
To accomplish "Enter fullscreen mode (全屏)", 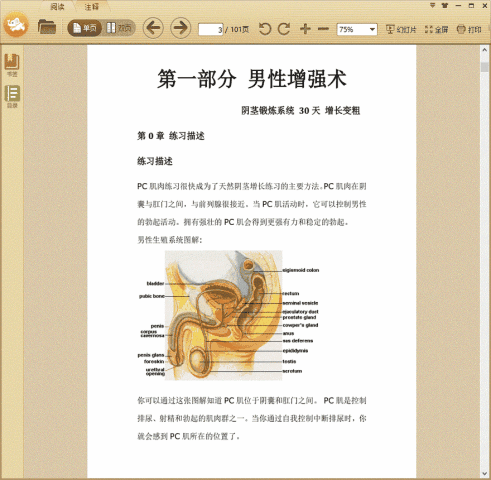I will 436,30.
